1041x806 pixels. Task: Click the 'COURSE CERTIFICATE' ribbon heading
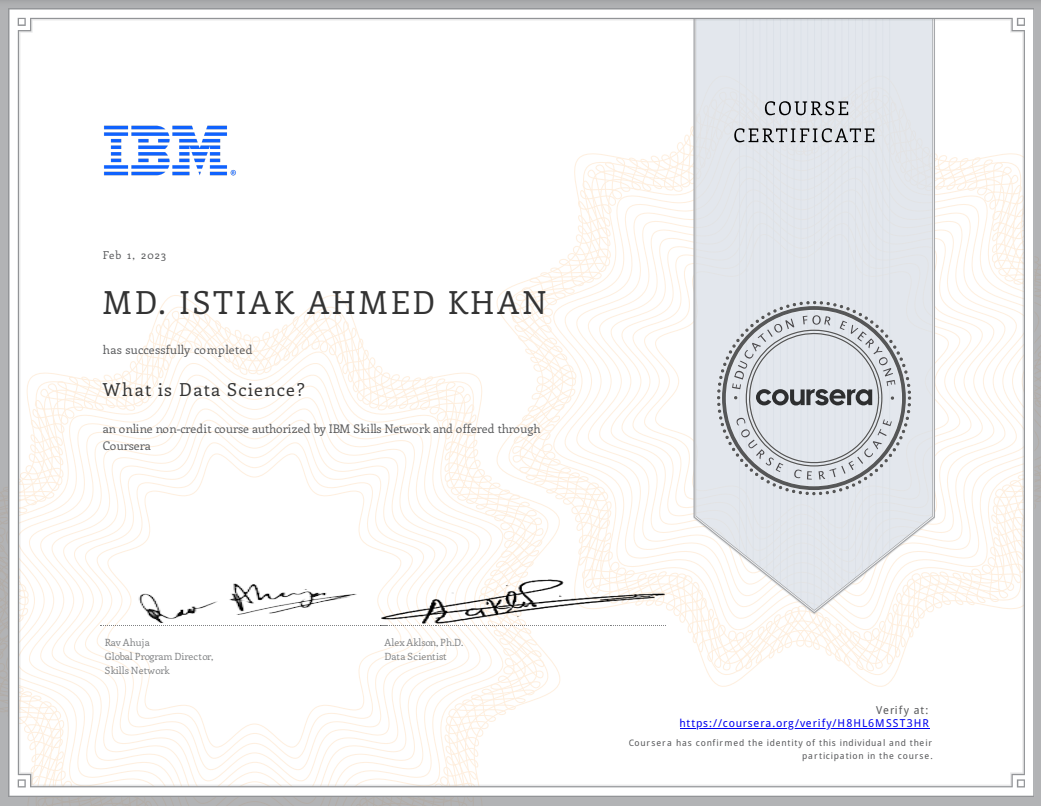pyautogui.click(x=804, y=122)
